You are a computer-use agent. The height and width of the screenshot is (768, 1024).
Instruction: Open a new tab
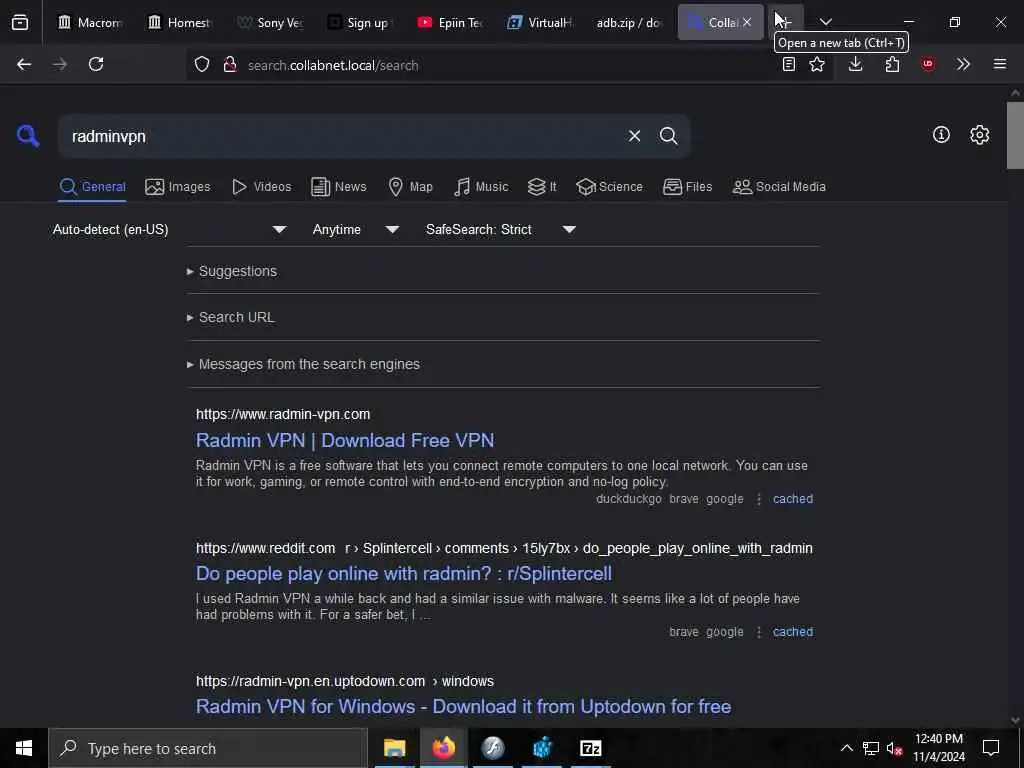point(785,22)
